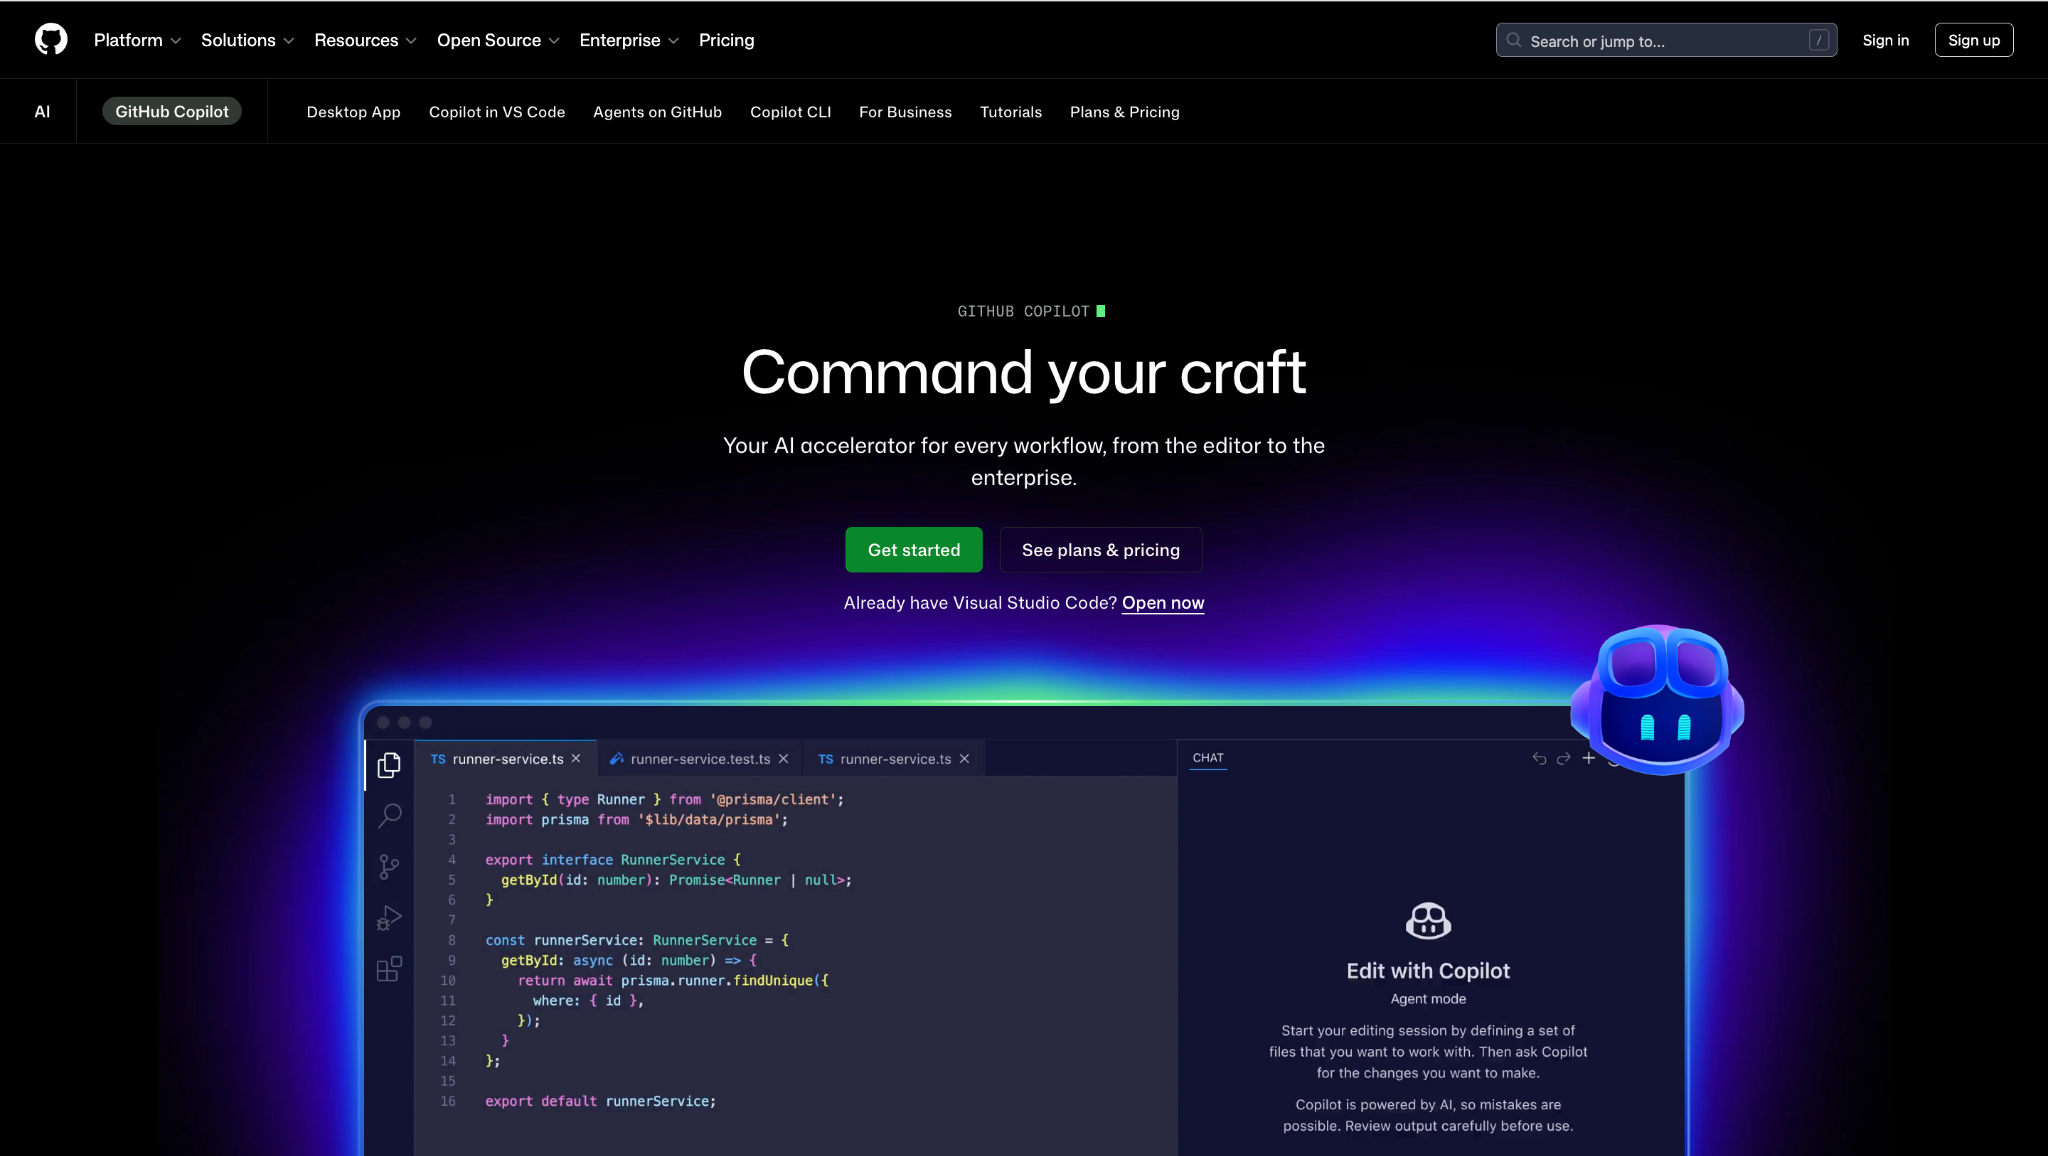Click the GitHub Octocat logo
This screenshot has height=1156, width=2048.
point(51,40)
